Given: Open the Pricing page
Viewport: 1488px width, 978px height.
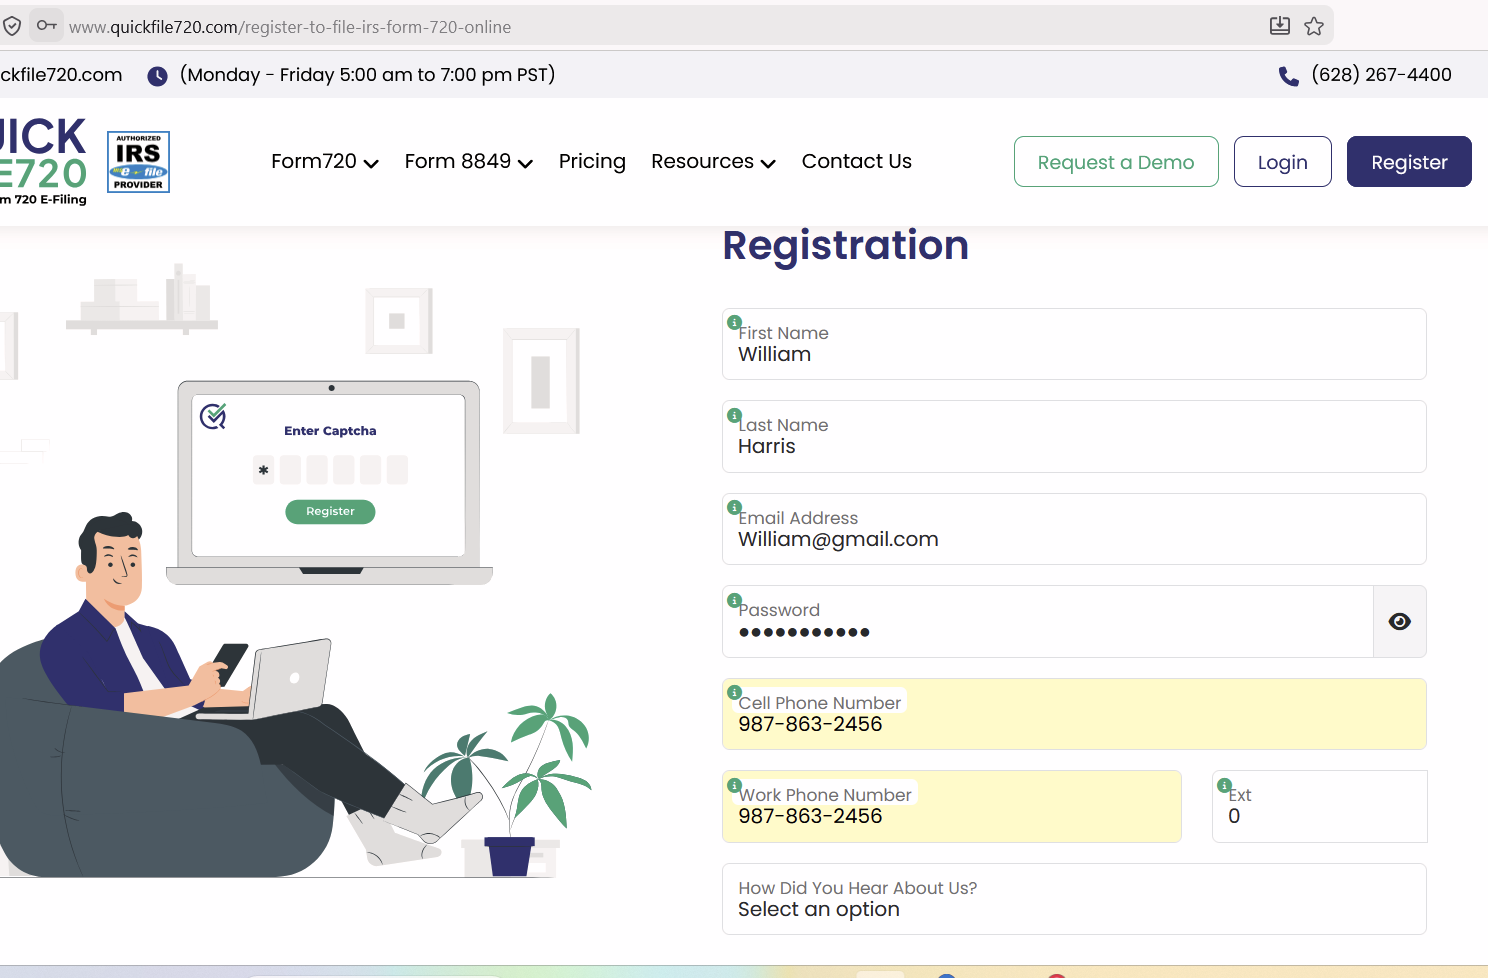Looking at the screenshot, I should click(x=592, y=162).
